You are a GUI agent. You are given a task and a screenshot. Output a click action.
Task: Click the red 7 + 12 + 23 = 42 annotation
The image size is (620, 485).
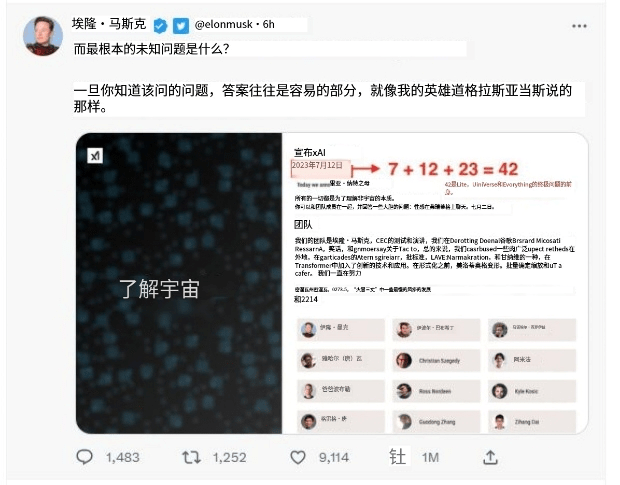pos(453,169)
